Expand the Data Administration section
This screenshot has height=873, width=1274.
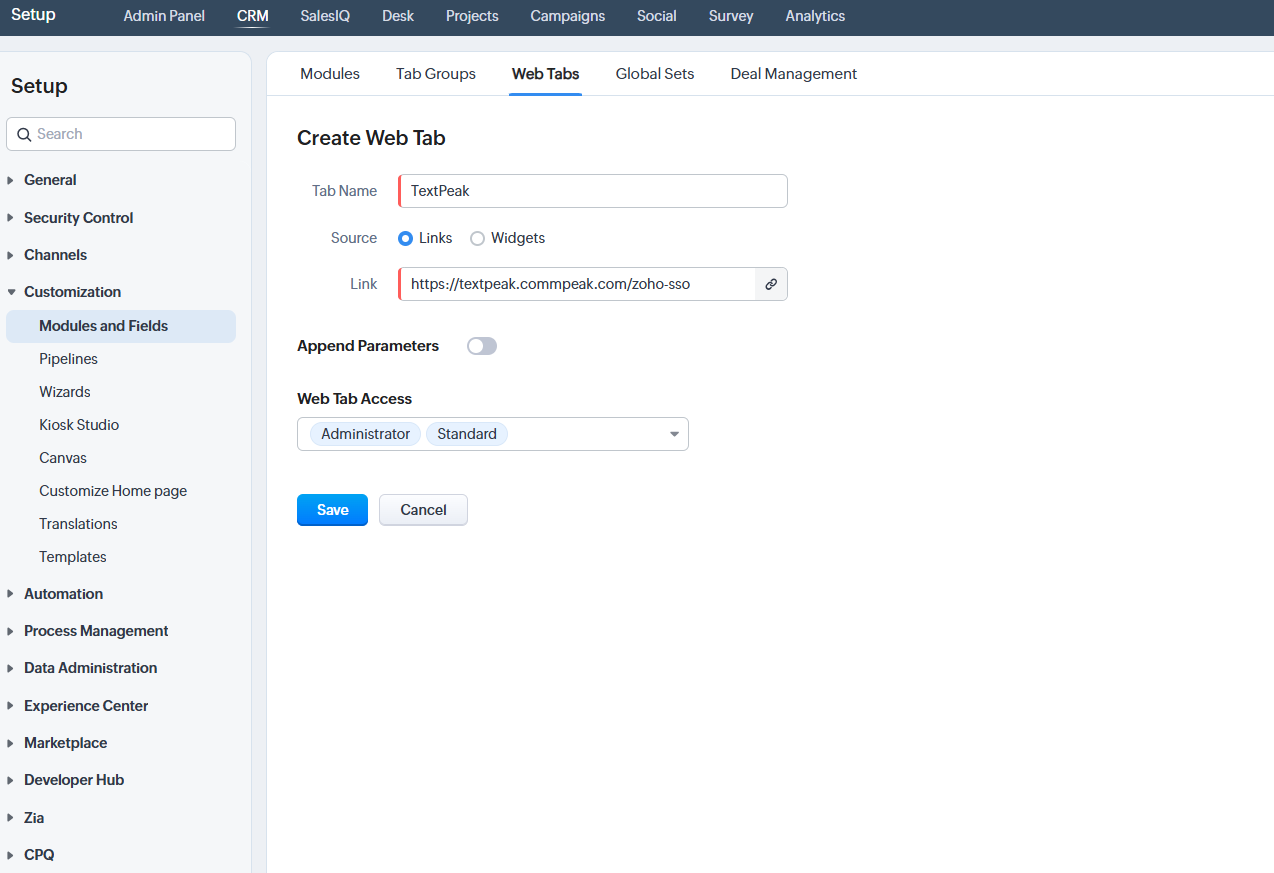pyautogui.click(x=90, y=668)
